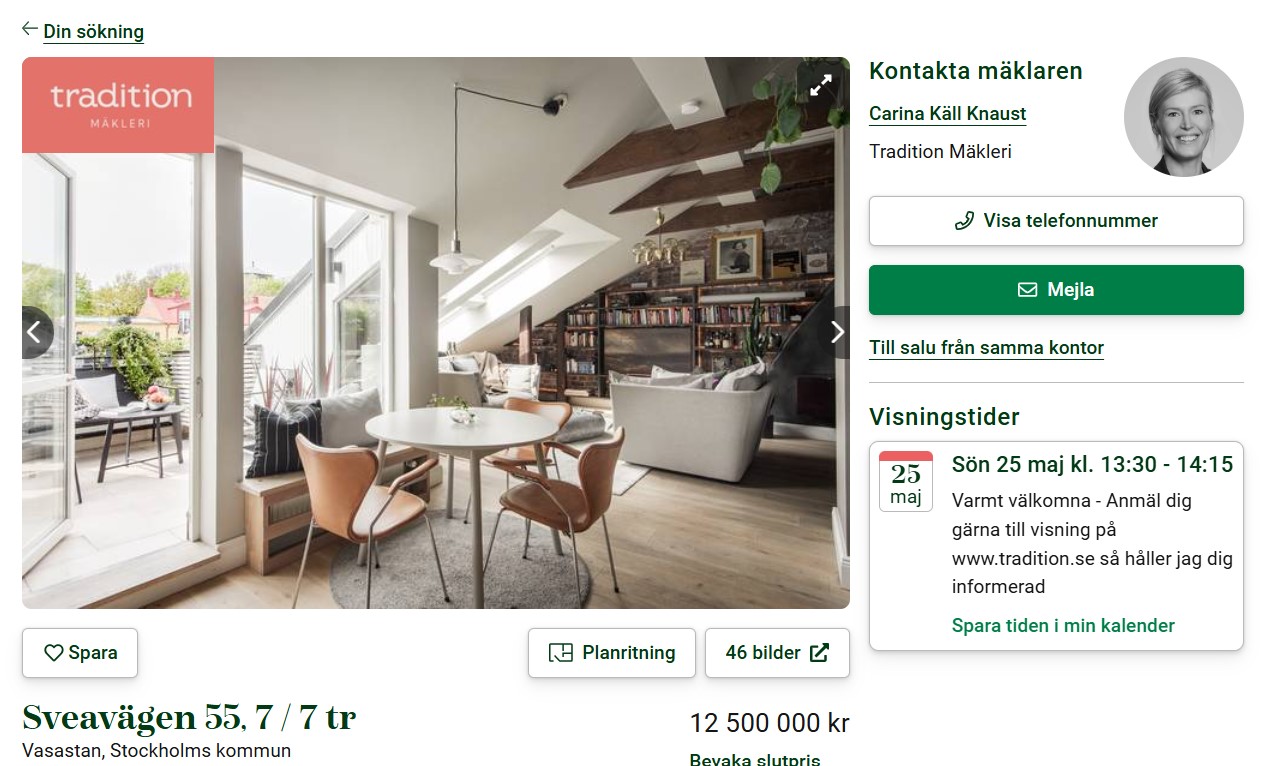This screenshot has height=766, width=1276.
Task: Save viewing time to my calendar
Action: (1063, 626)
